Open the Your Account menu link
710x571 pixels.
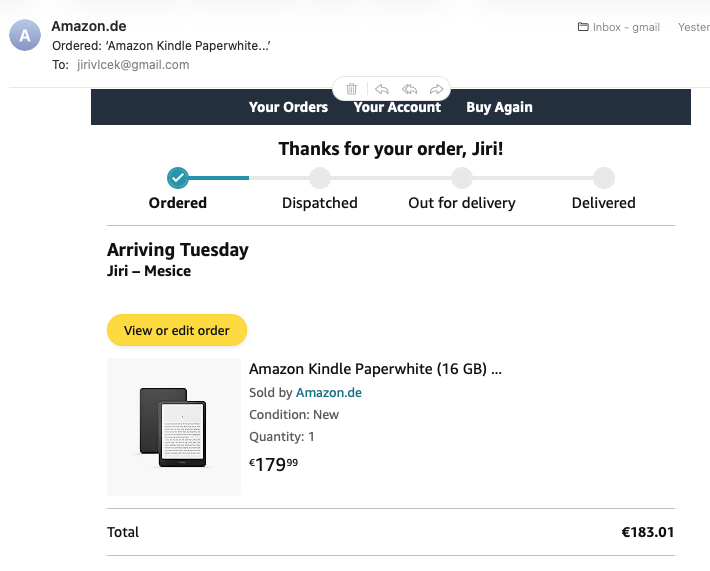pyautogui.click(x=397, y=107)
